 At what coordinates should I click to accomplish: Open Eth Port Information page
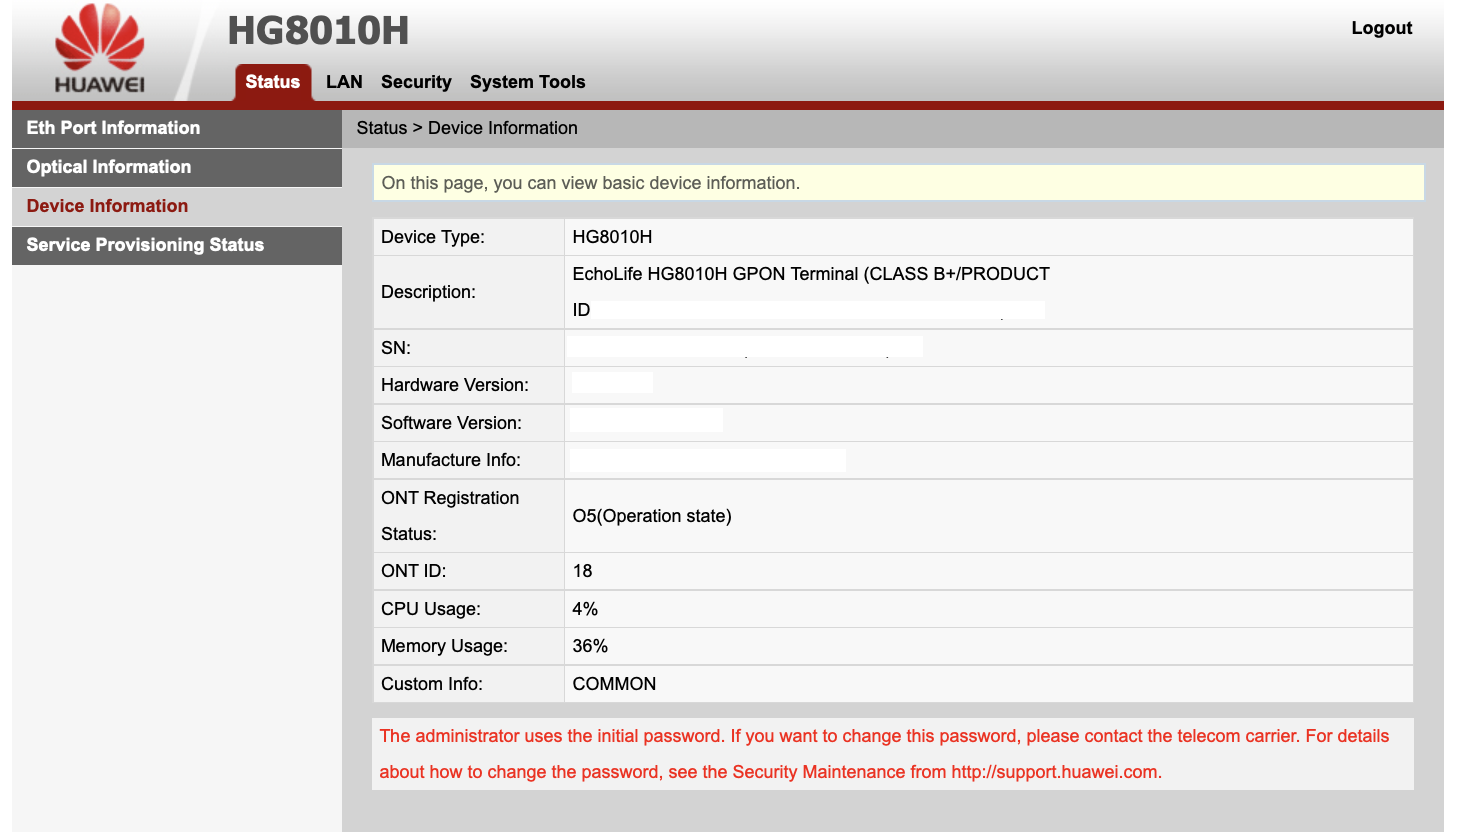tap(177, 128)
